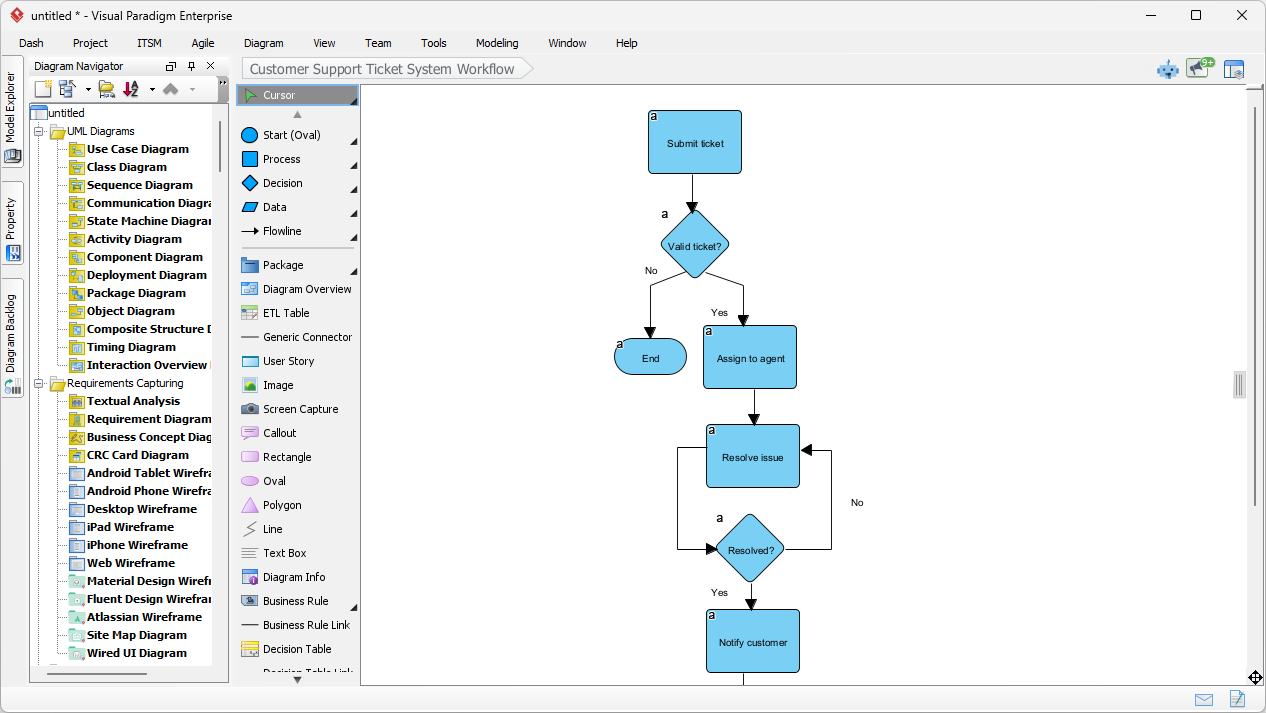Open the Modeling menu
This screenshot has height=713, width=1266.
click(496, 43)
